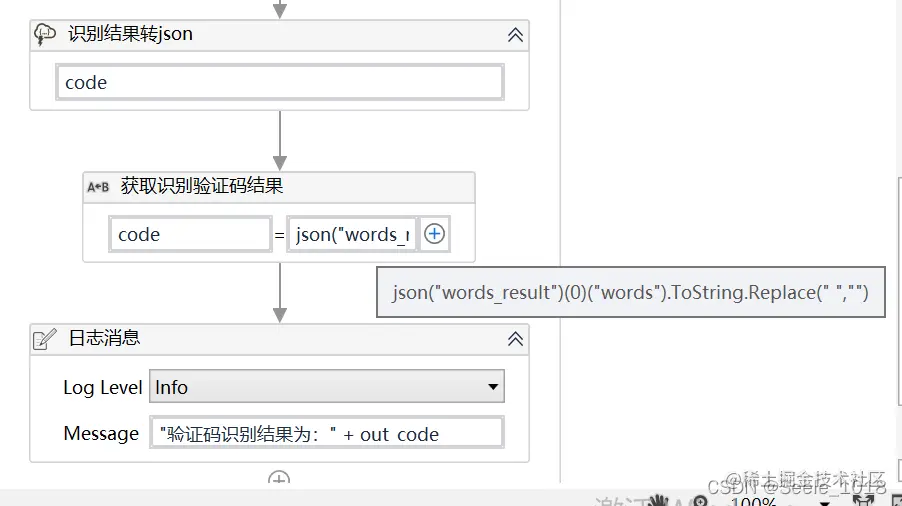Select the 获取识别验证码结果 title
Screen dimensions: 902x506
[x=202, y=186]
